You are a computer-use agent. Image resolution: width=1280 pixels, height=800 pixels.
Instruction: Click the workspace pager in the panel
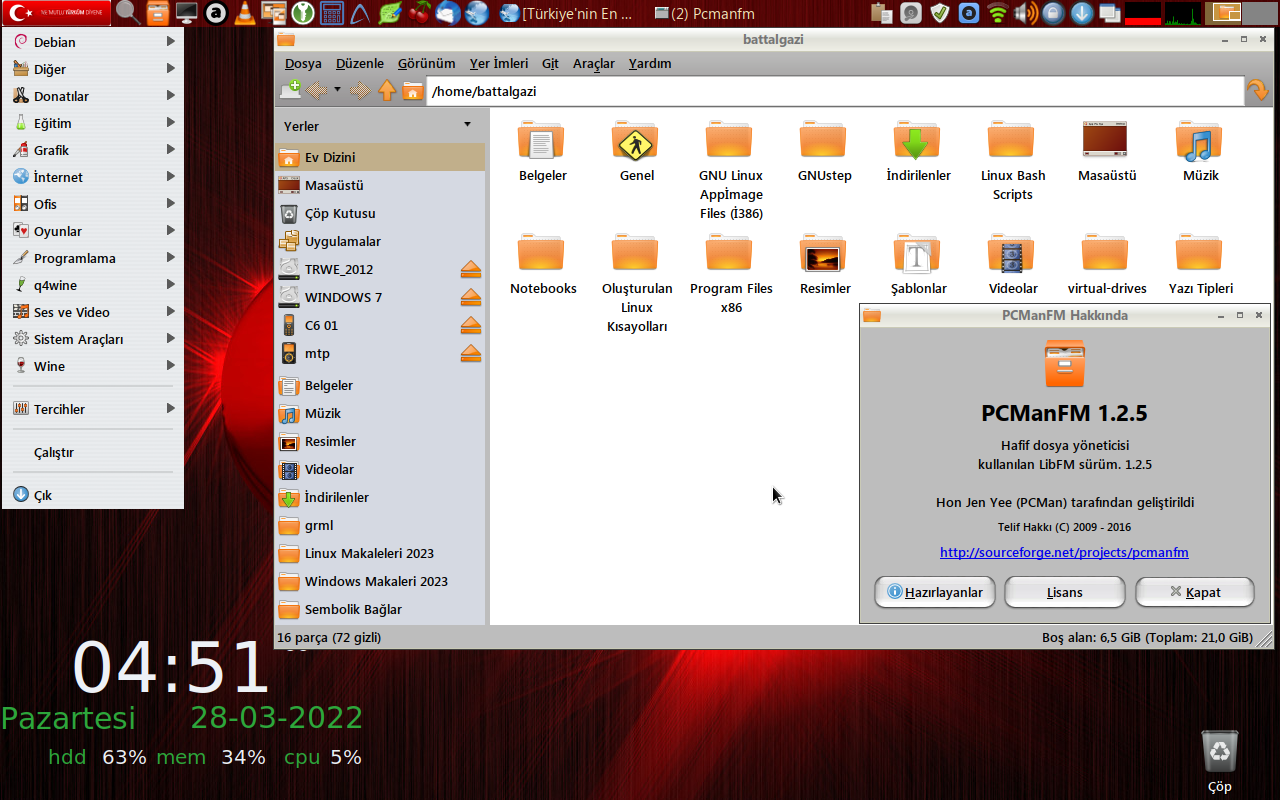1242,13
